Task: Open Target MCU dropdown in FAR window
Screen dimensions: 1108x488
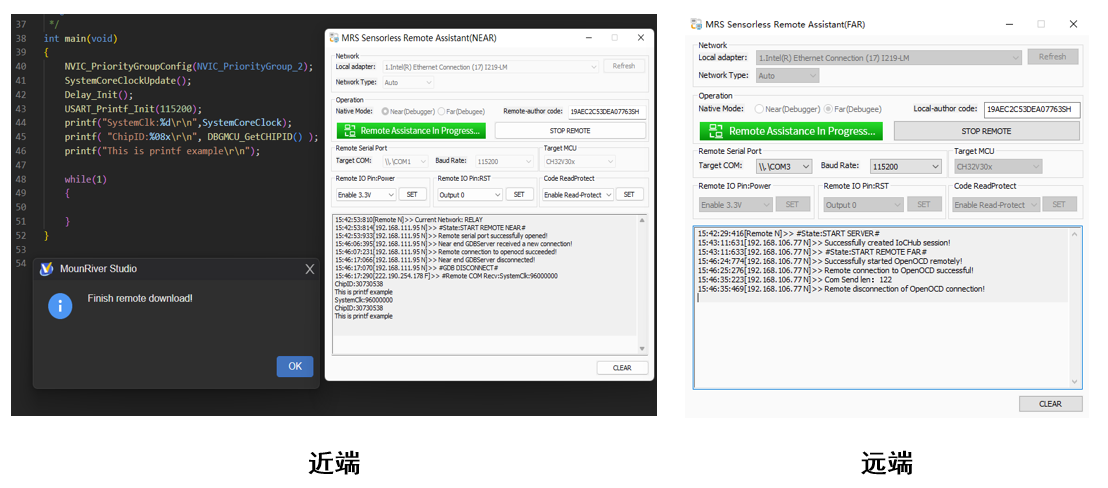Action: point(998,167)
